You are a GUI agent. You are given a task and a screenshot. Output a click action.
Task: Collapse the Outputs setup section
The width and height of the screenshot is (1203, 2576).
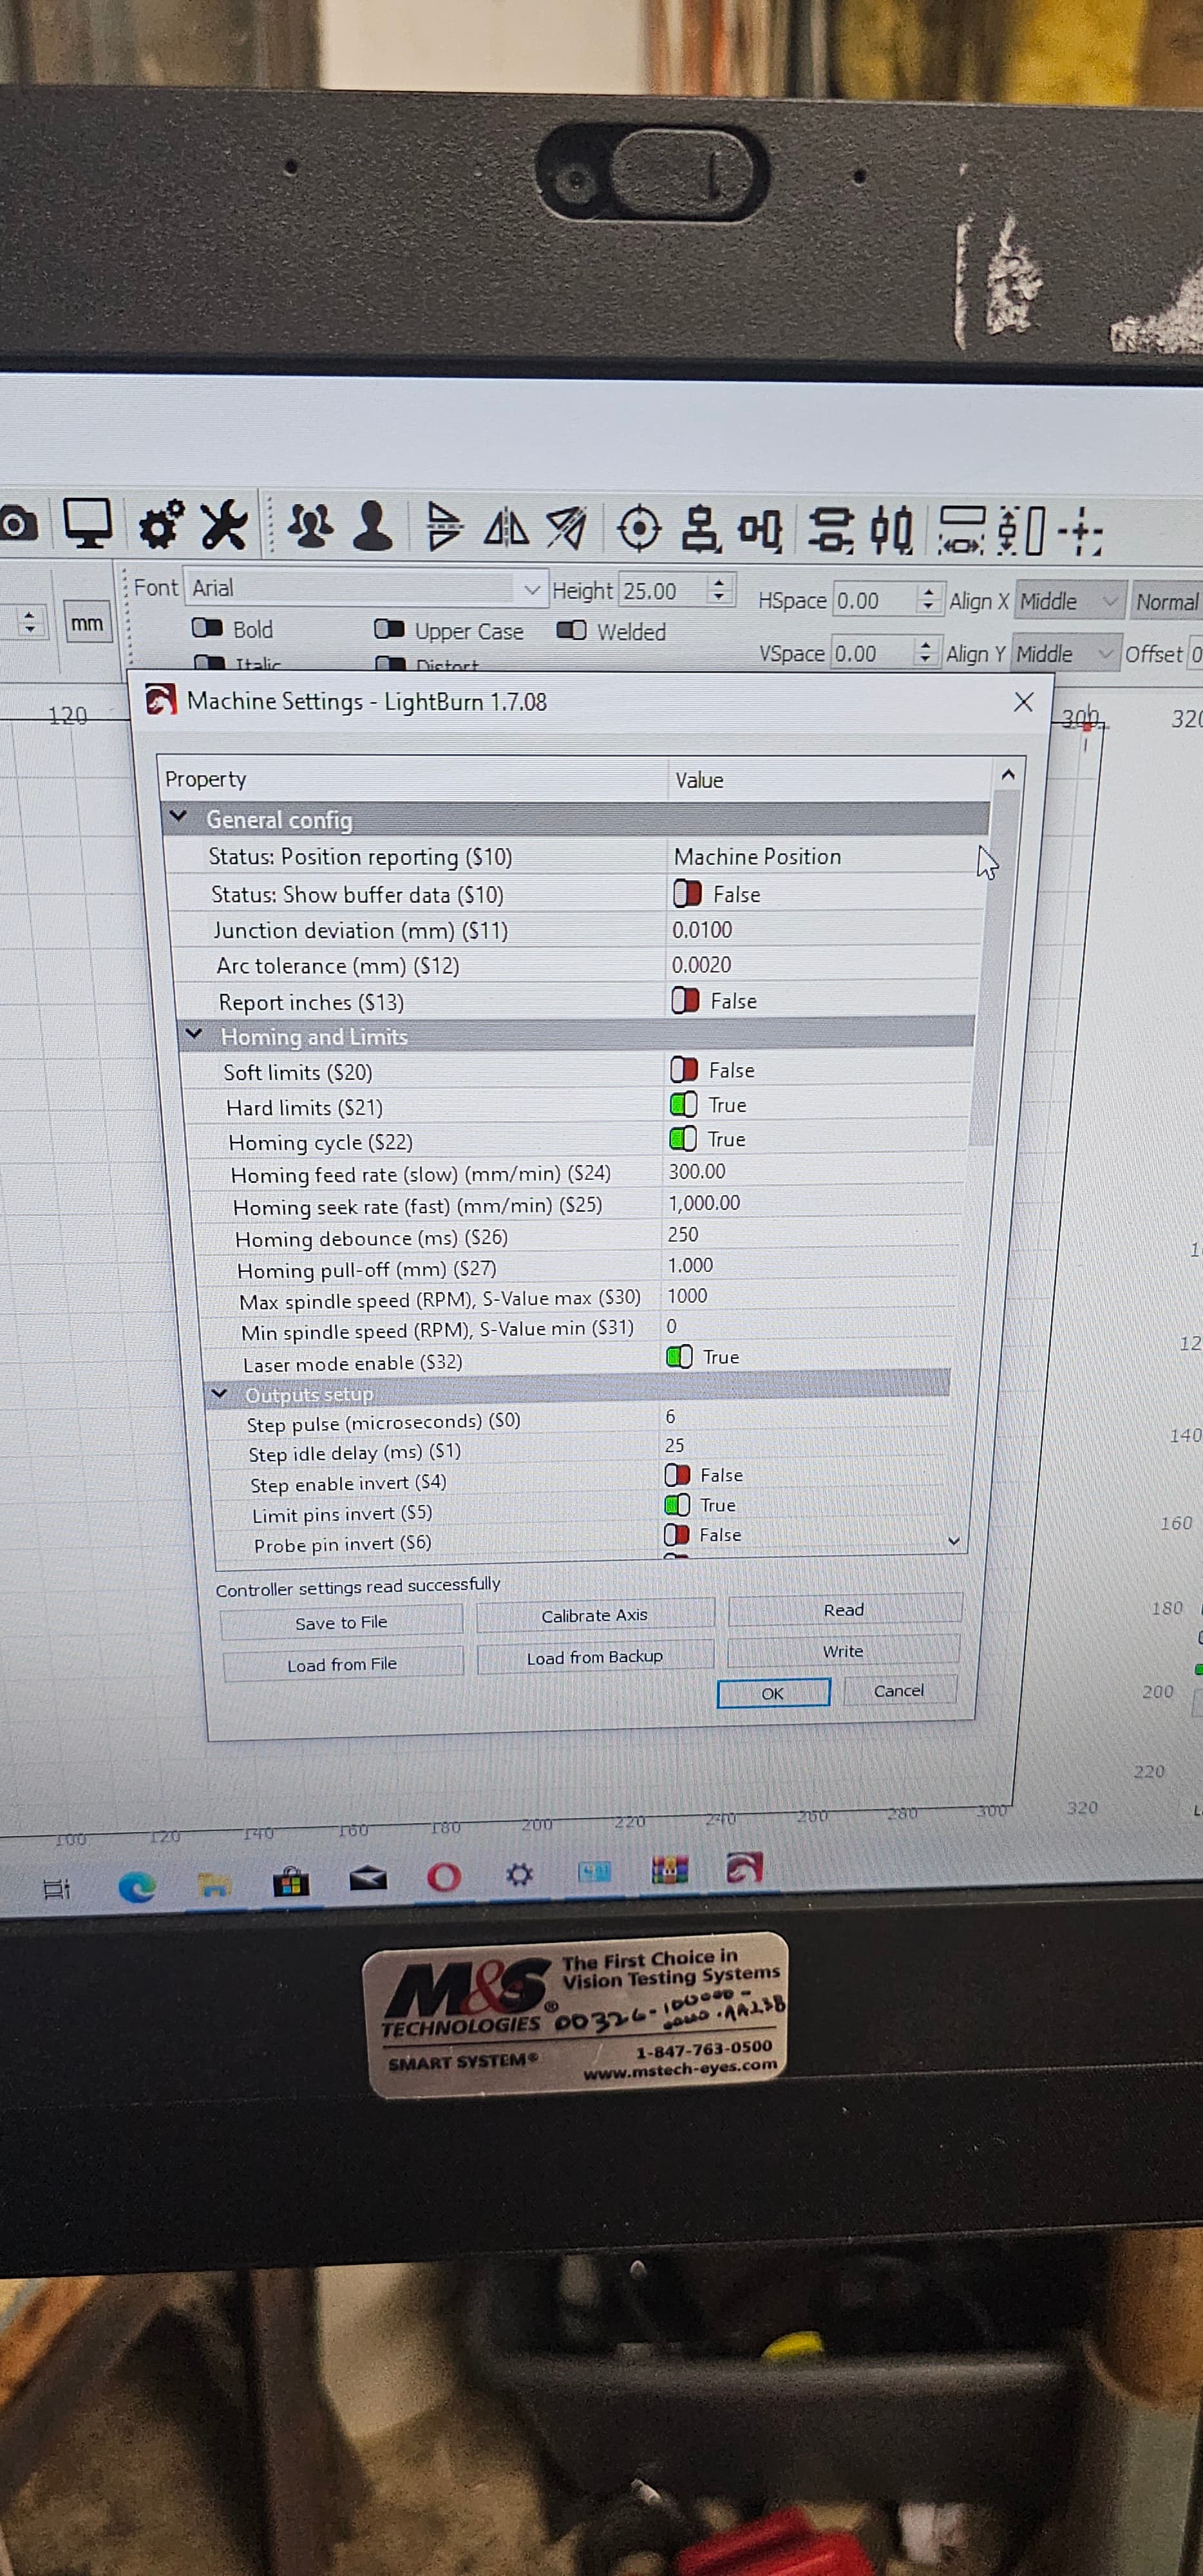click(x=219, y=1393)
